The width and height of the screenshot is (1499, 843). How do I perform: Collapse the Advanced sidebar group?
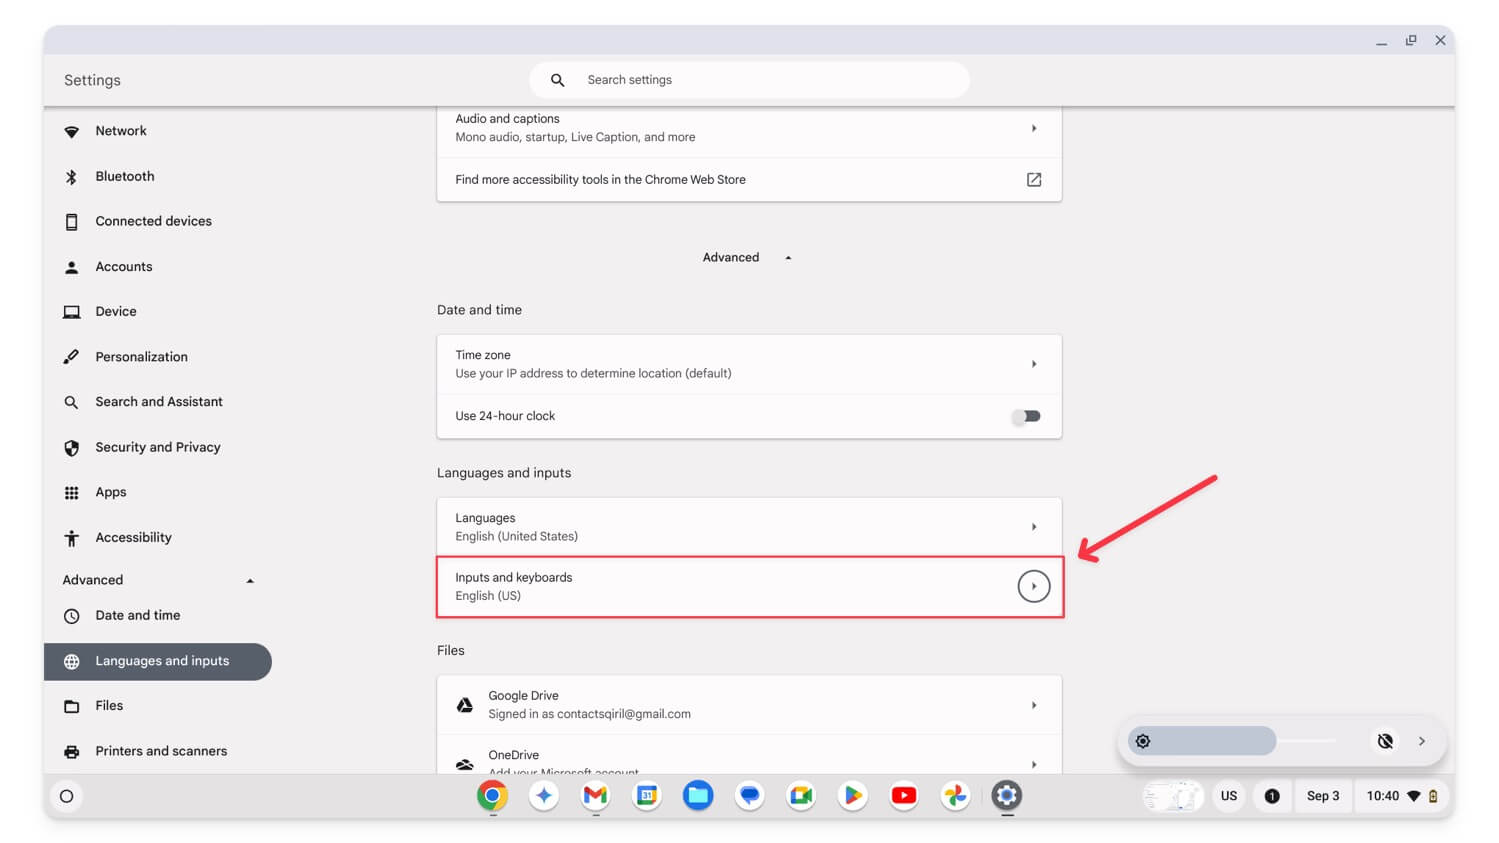pyautogui.click(x=249, y=579)
